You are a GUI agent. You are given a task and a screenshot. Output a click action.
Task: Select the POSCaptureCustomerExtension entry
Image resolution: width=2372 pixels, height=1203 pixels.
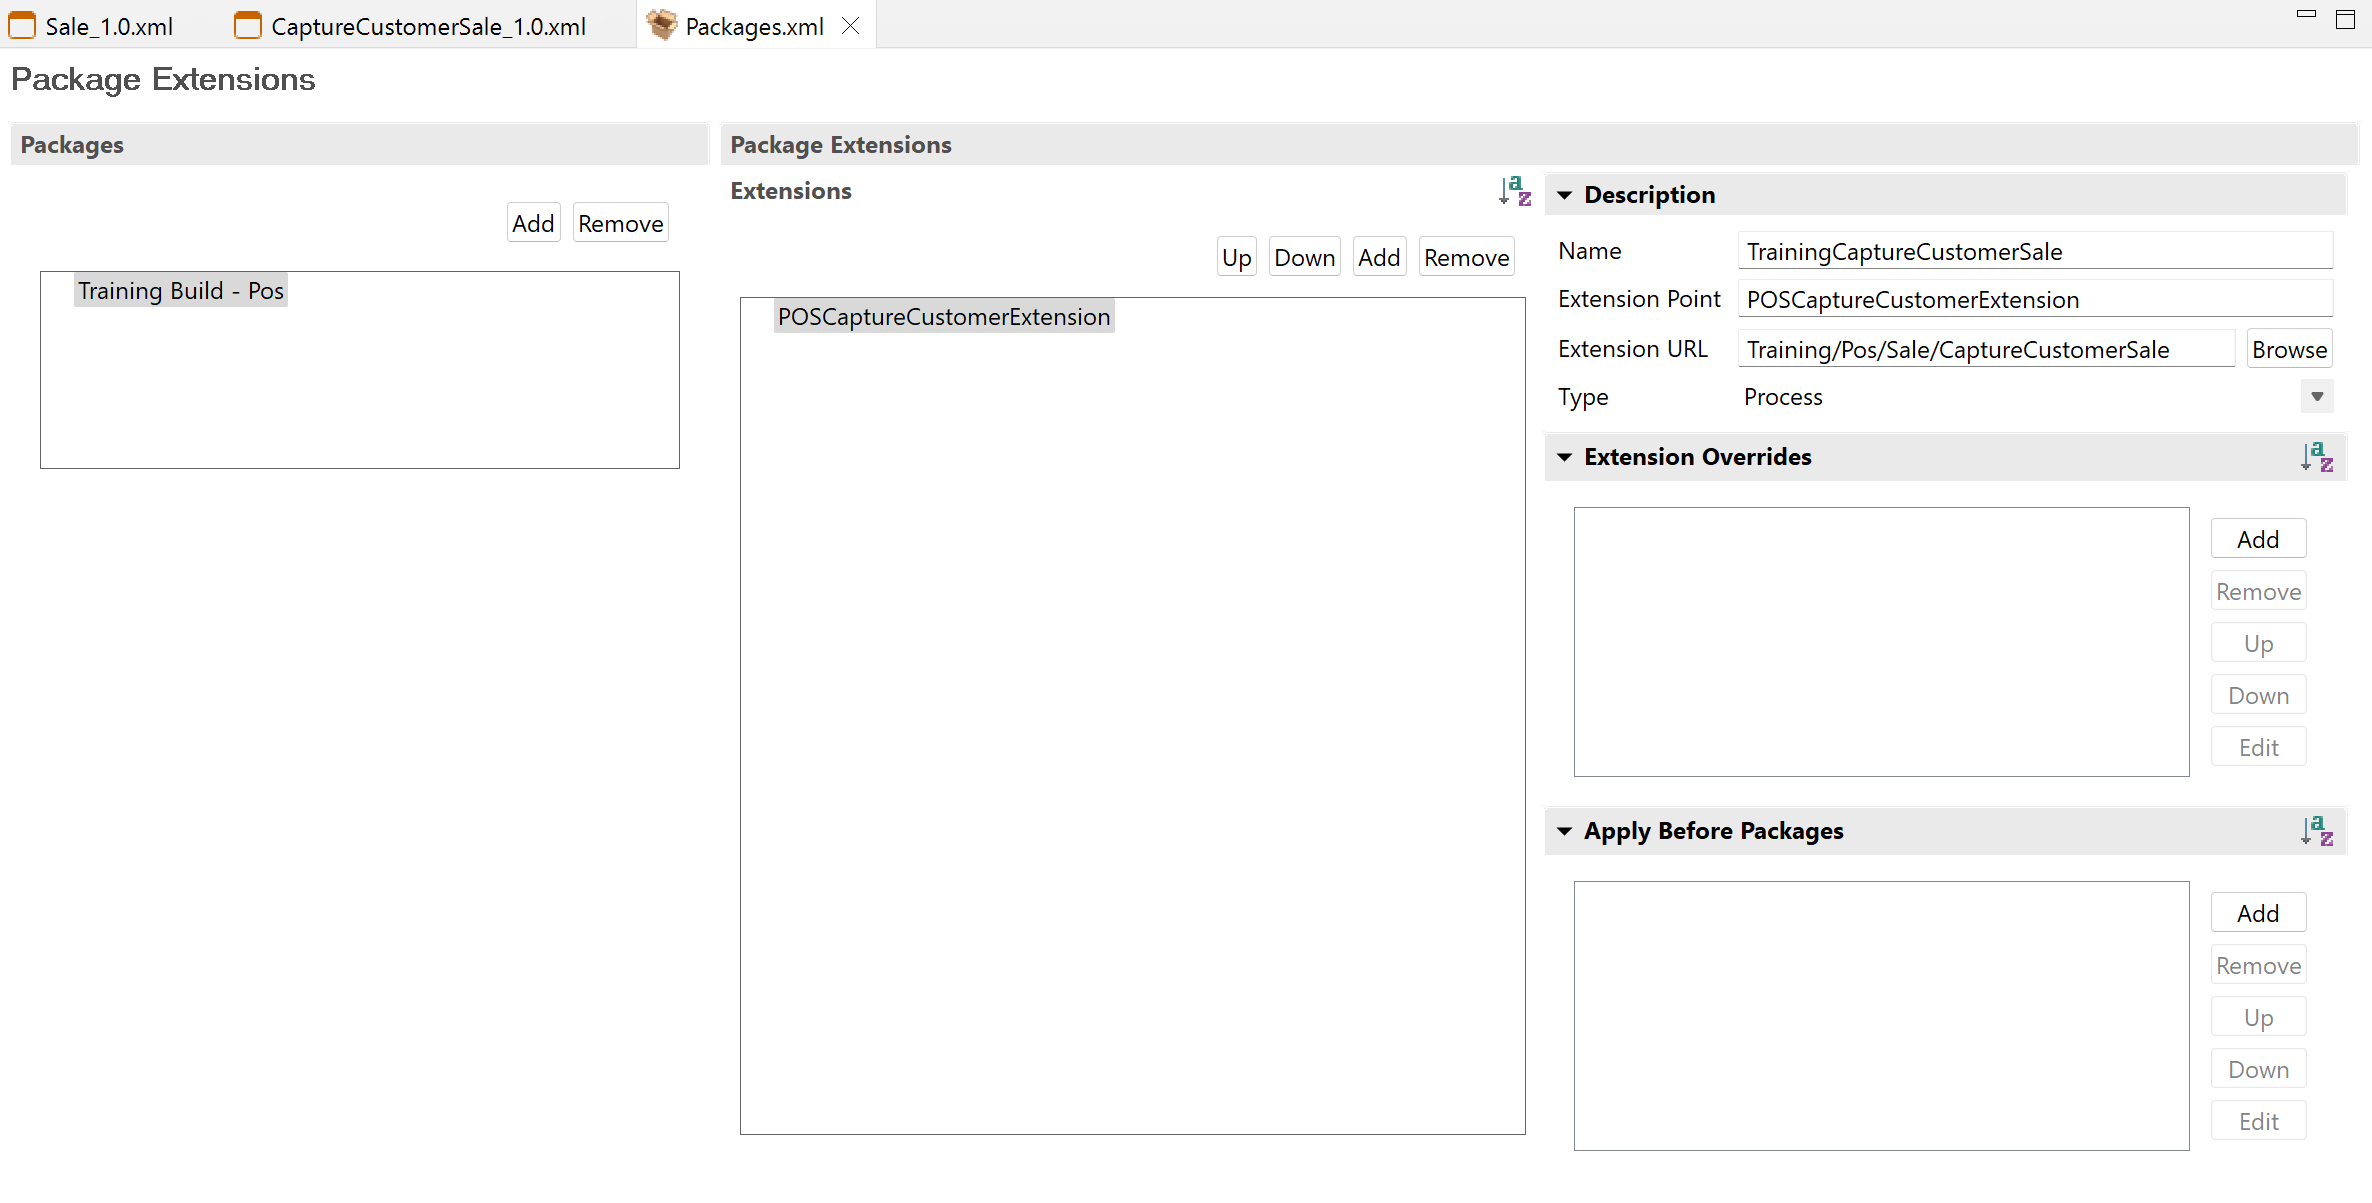click(942, 316)
